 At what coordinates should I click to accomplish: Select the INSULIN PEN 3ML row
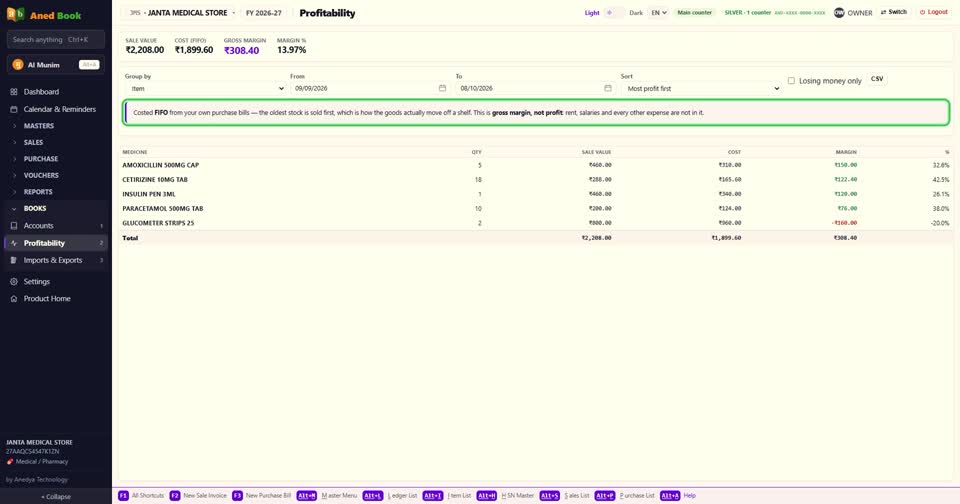[x=536, y=194]
